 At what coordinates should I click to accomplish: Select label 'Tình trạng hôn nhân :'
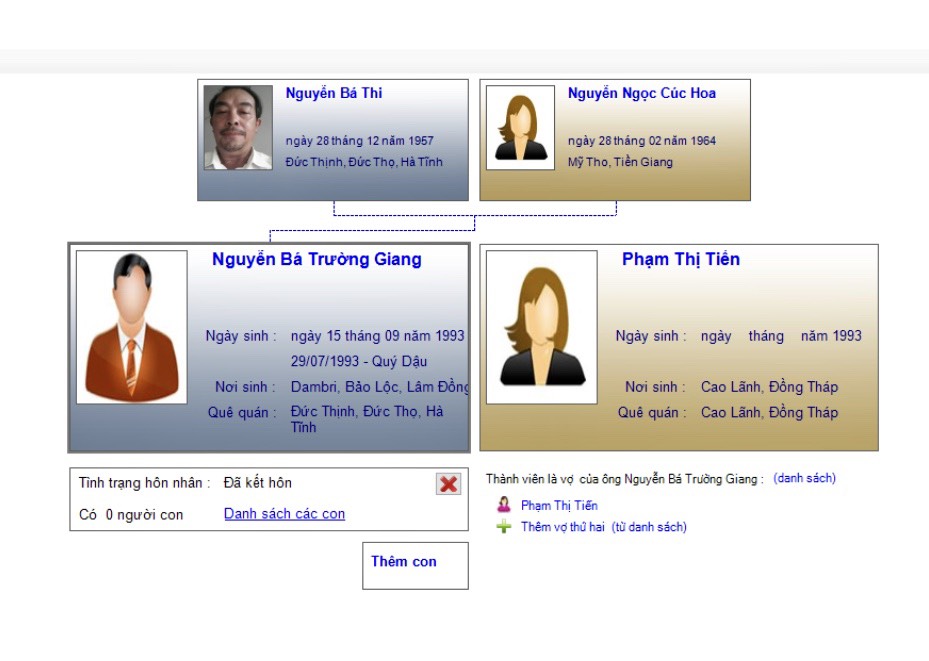pos(145,483)
